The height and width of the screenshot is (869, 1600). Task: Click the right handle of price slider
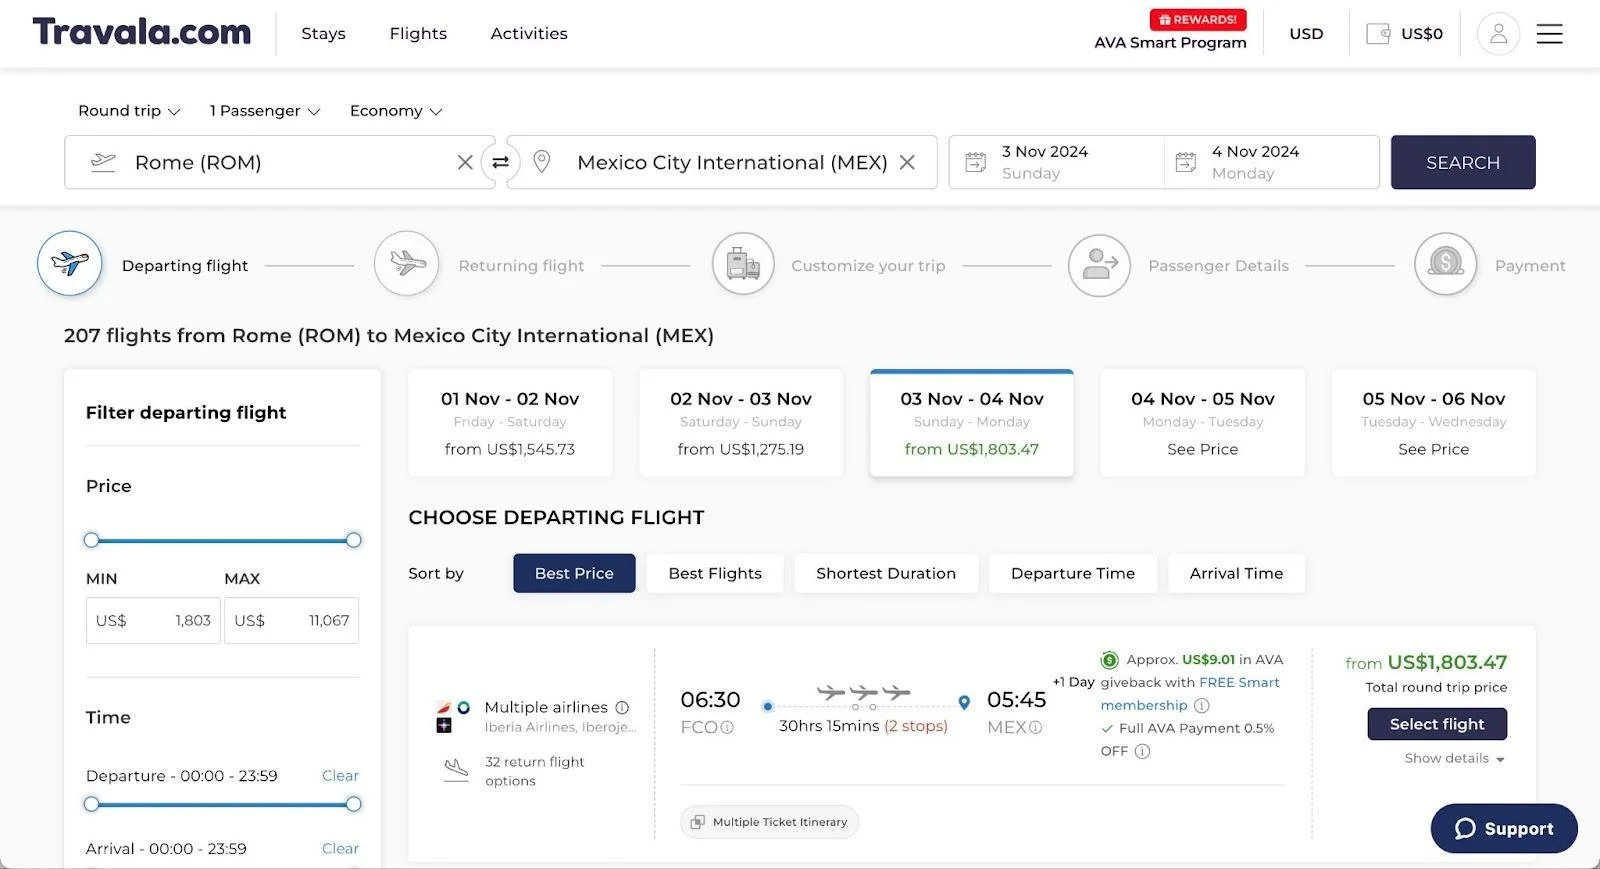pyautogui.click(x=353, y=540)
